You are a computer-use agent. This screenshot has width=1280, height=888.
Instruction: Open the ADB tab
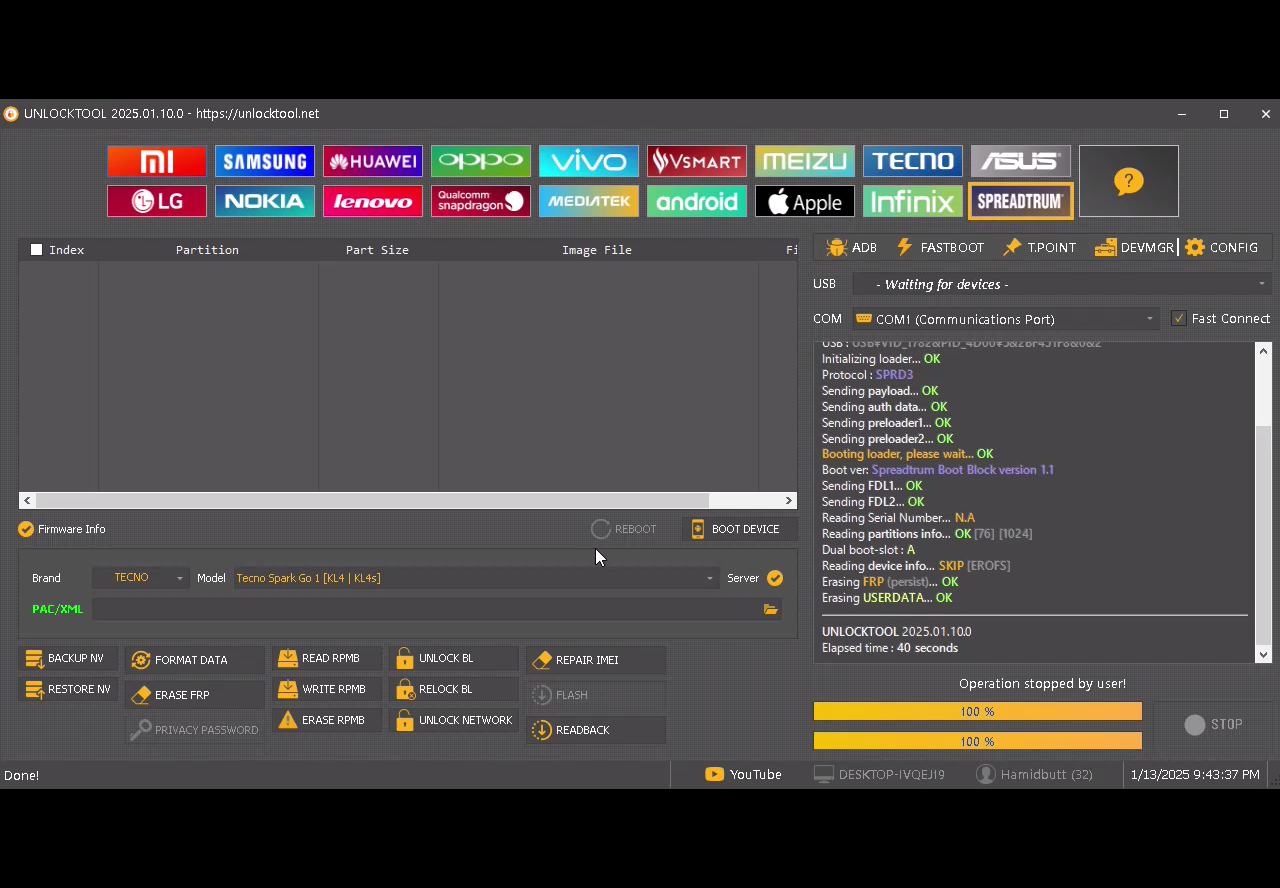[x=852, y=247]
